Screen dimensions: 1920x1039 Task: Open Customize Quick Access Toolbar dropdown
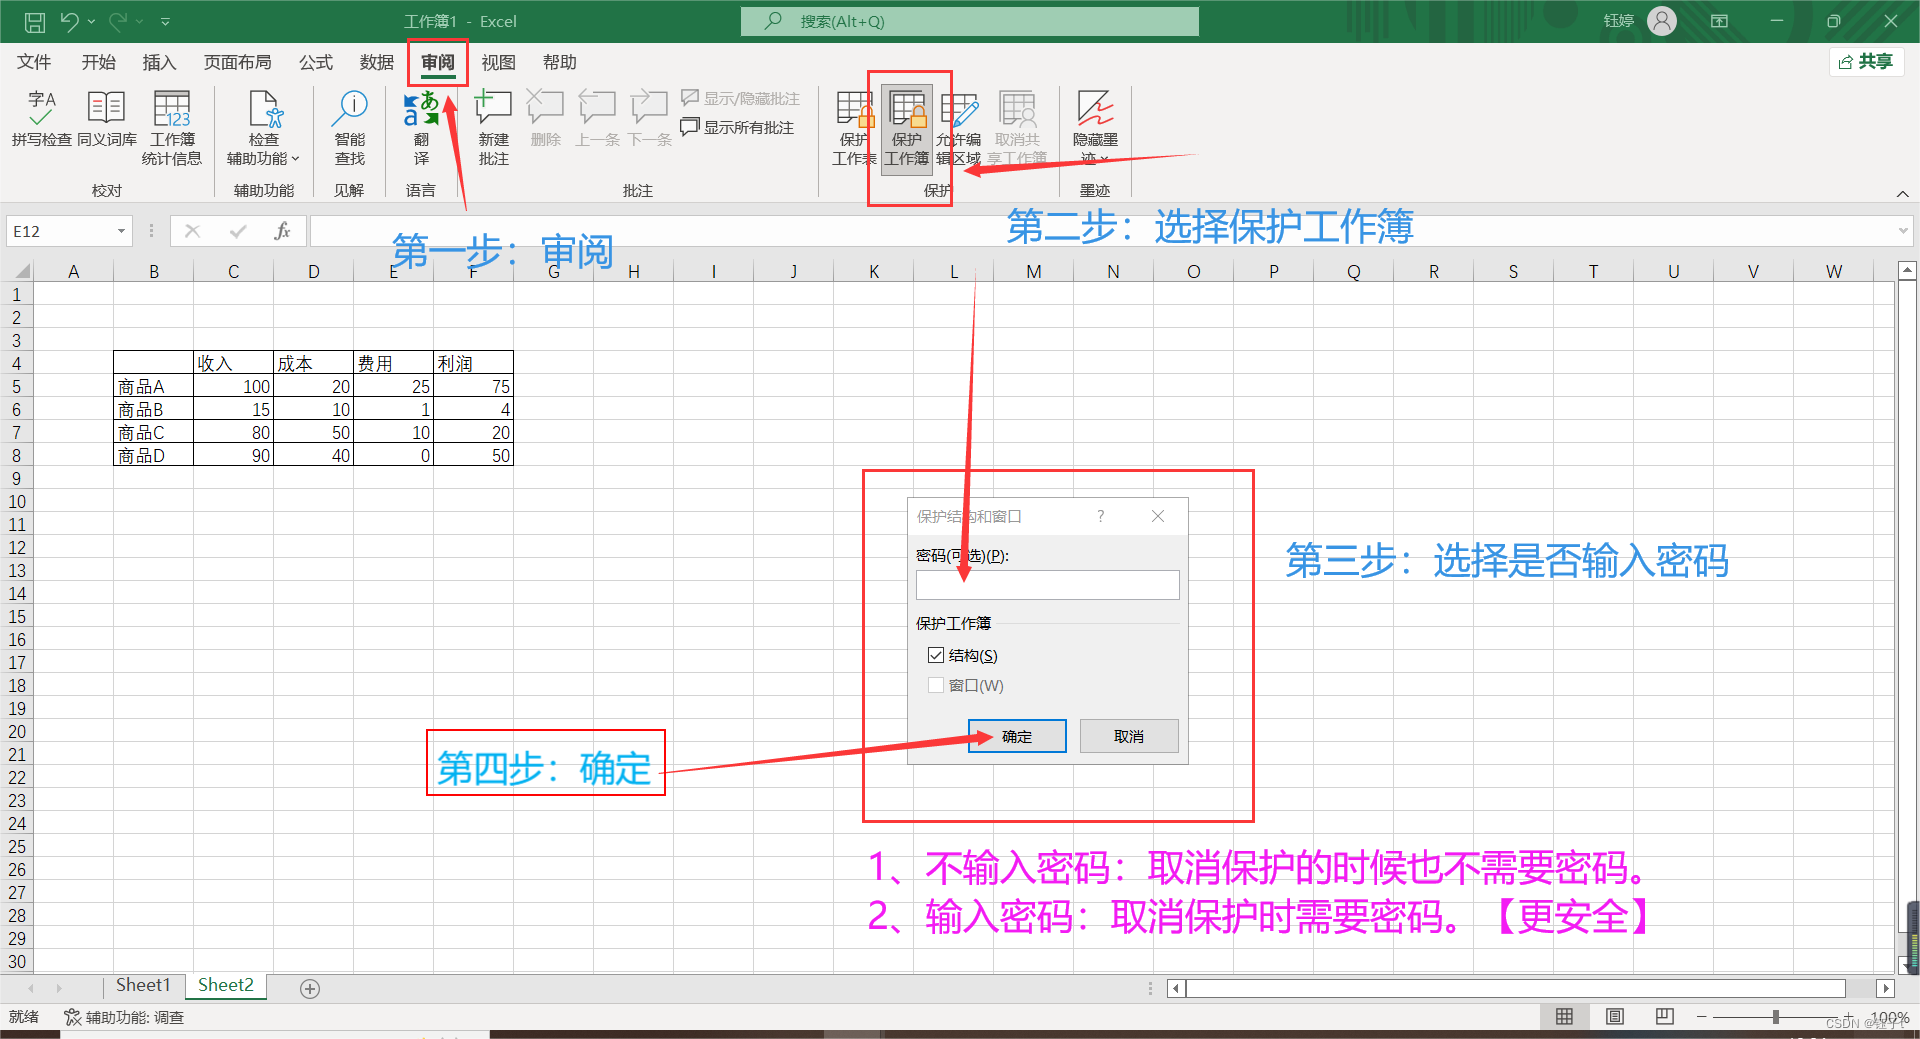click(165, 21)
